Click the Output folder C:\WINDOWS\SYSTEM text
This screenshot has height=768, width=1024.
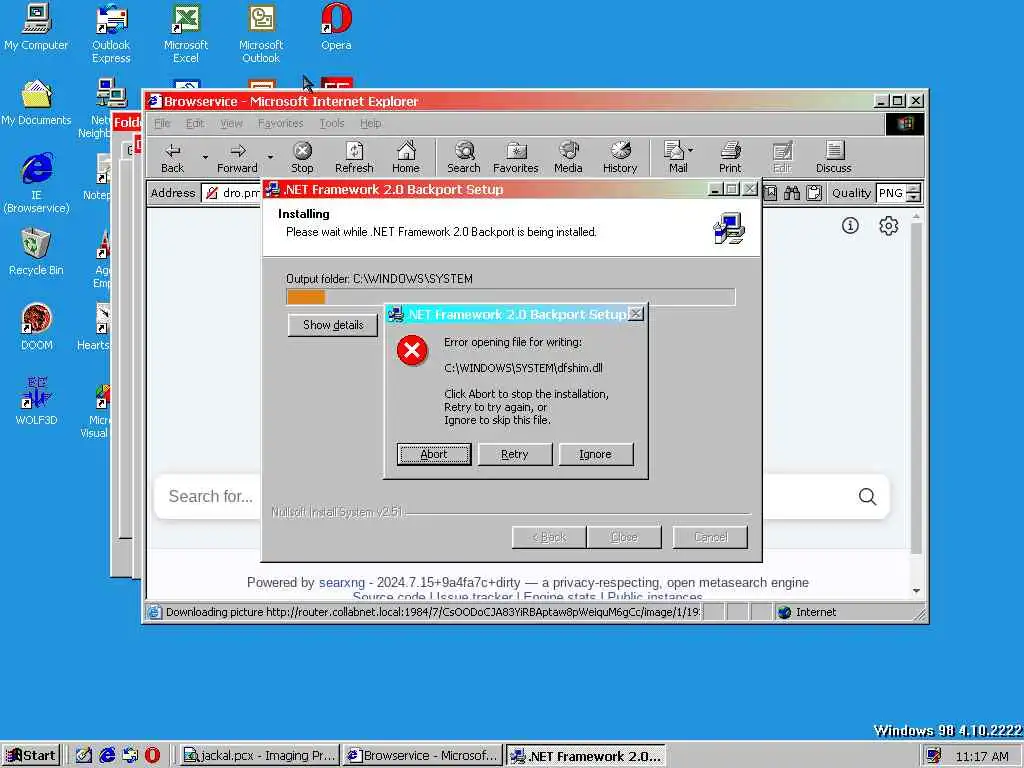[x=379, y=279]
